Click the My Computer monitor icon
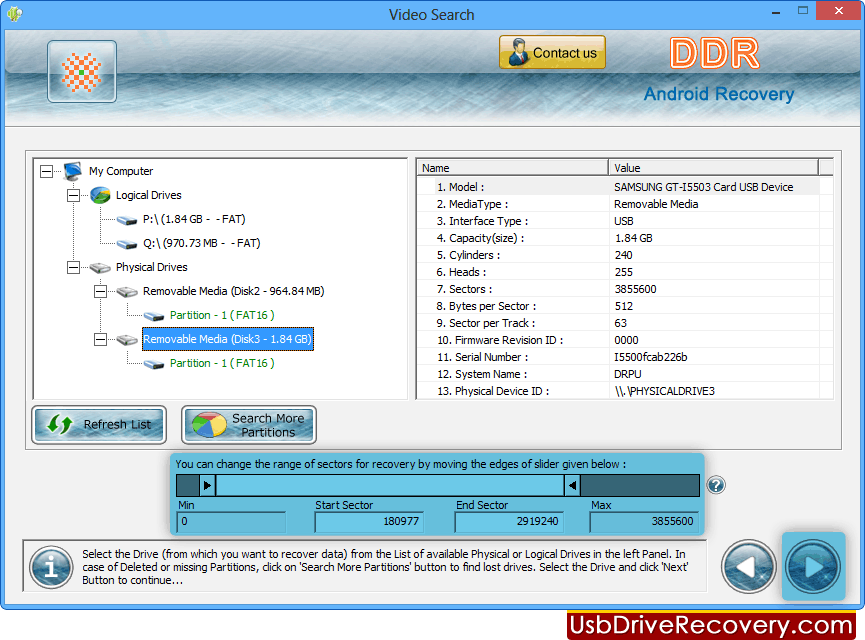Screen dimensions: 865x640 (x=73, y=171)
